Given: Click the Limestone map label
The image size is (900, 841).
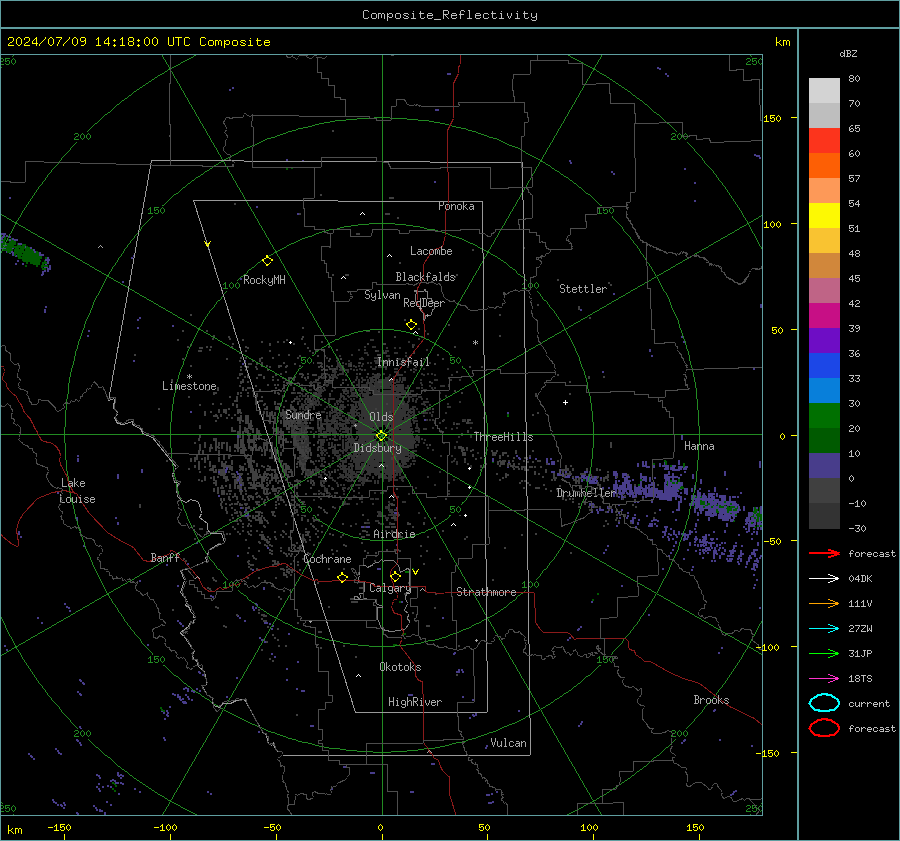Looking at the screenshot, I should click(x=189, y=386).
